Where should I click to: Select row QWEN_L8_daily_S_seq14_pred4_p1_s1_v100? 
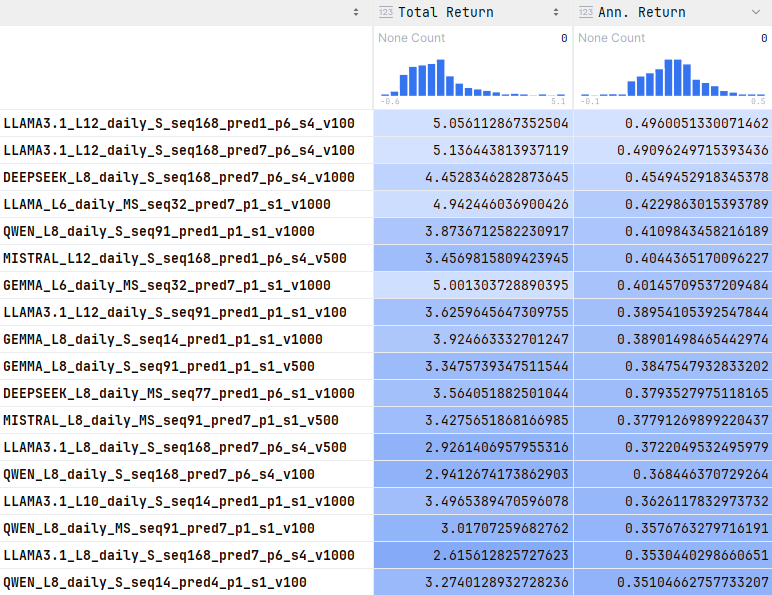coord(155,582)
